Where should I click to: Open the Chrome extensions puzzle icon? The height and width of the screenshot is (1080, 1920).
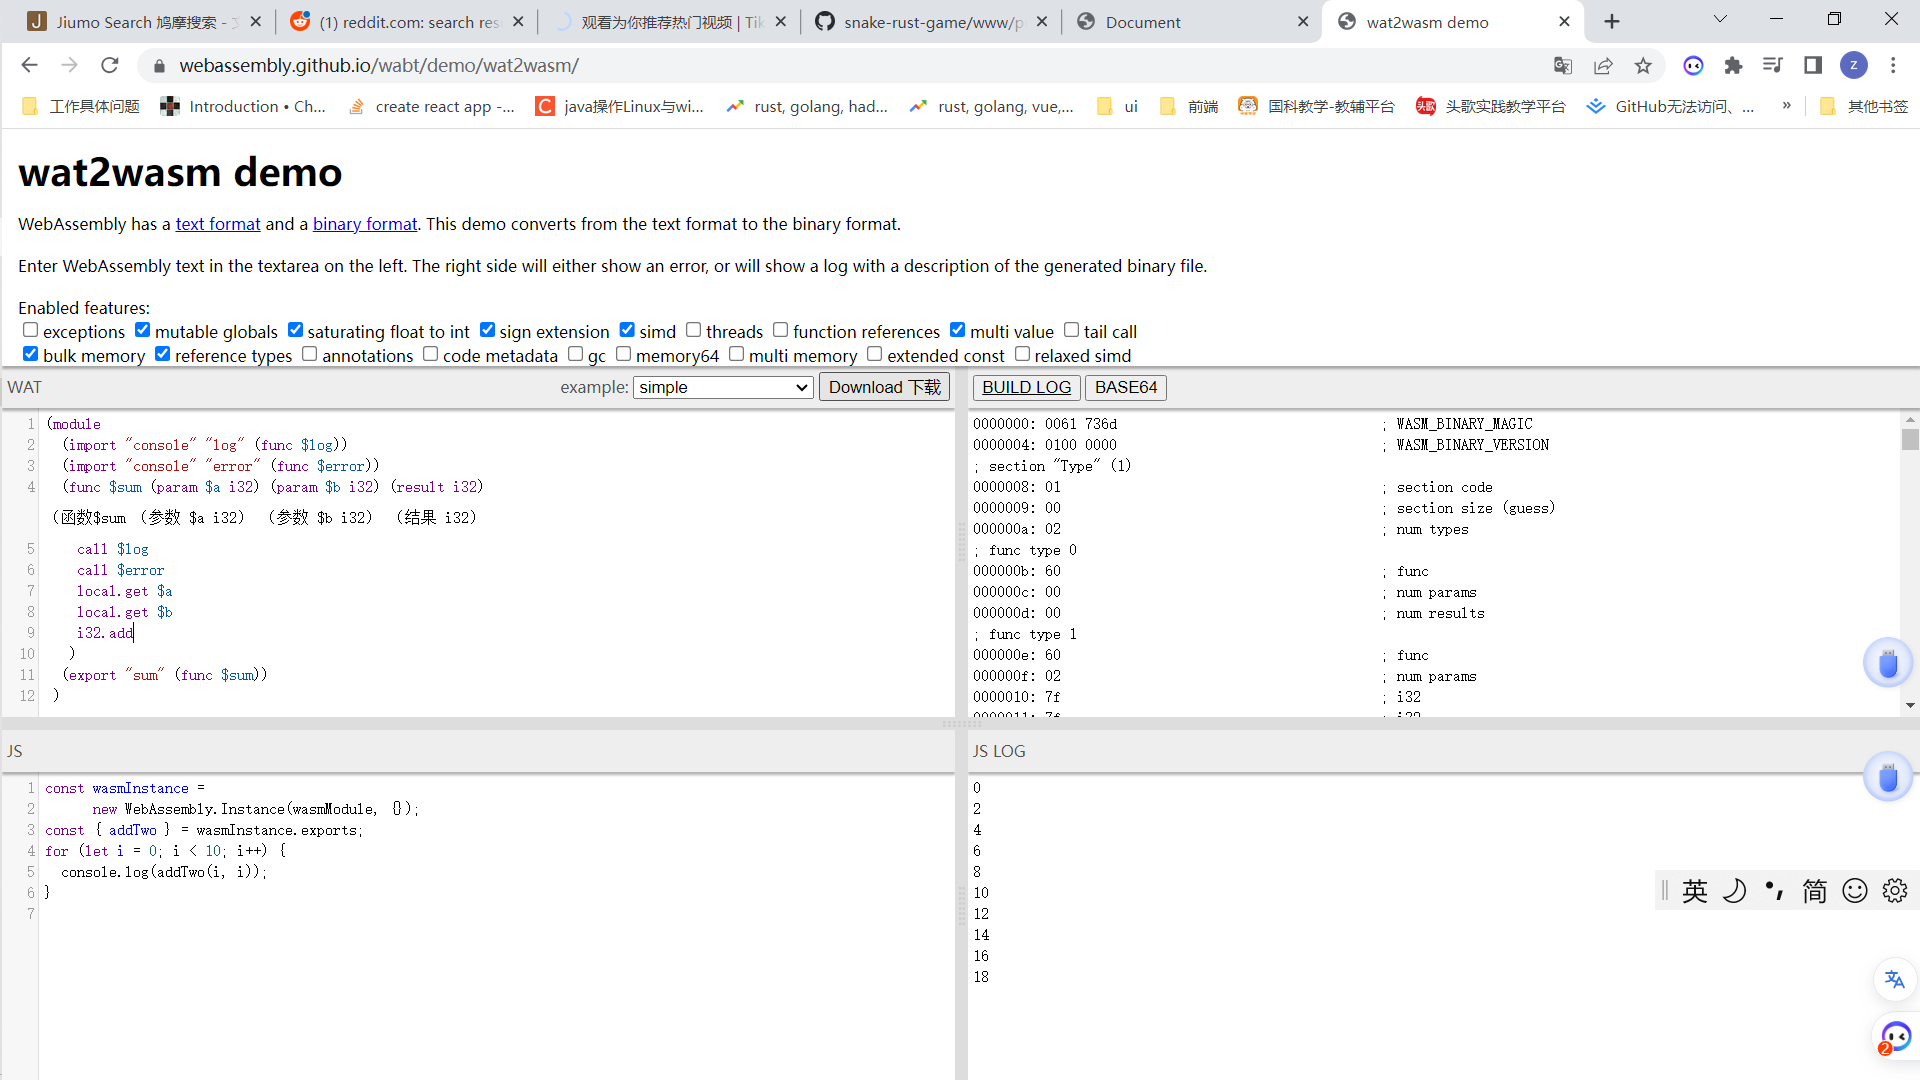pyautogui.click(x=1733, y=65)
